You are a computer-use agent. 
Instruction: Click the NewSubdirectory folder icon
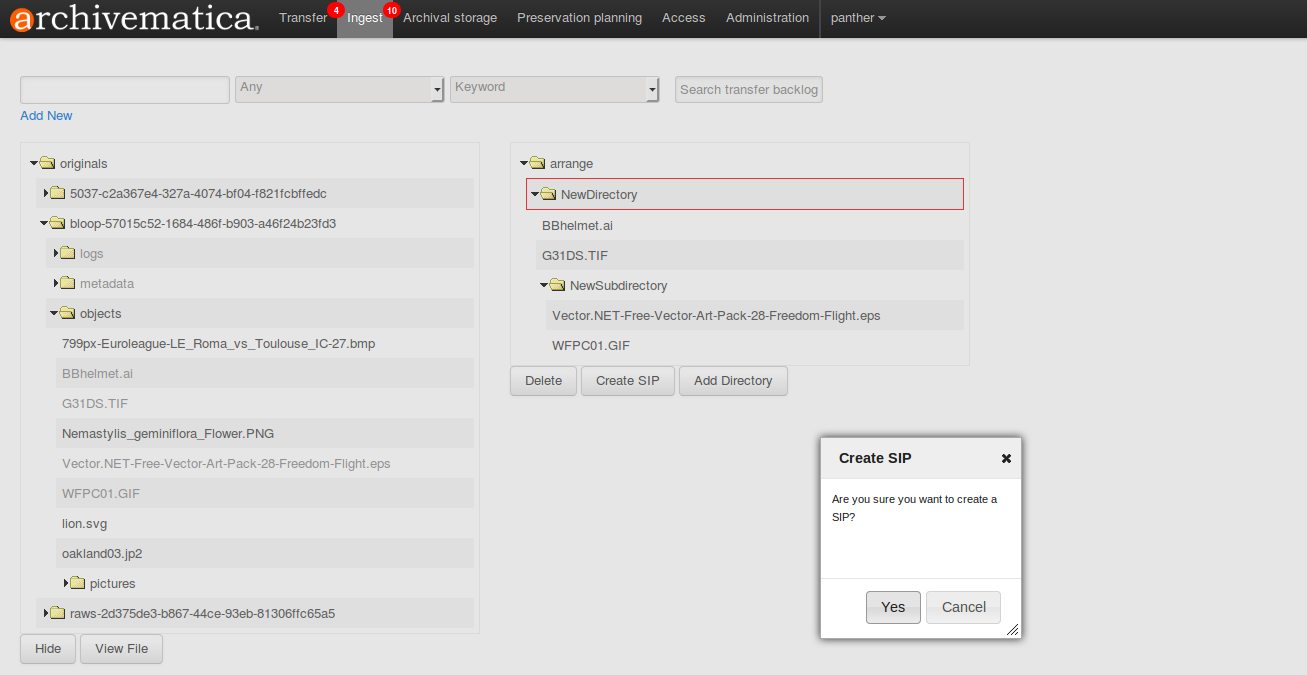557,285
